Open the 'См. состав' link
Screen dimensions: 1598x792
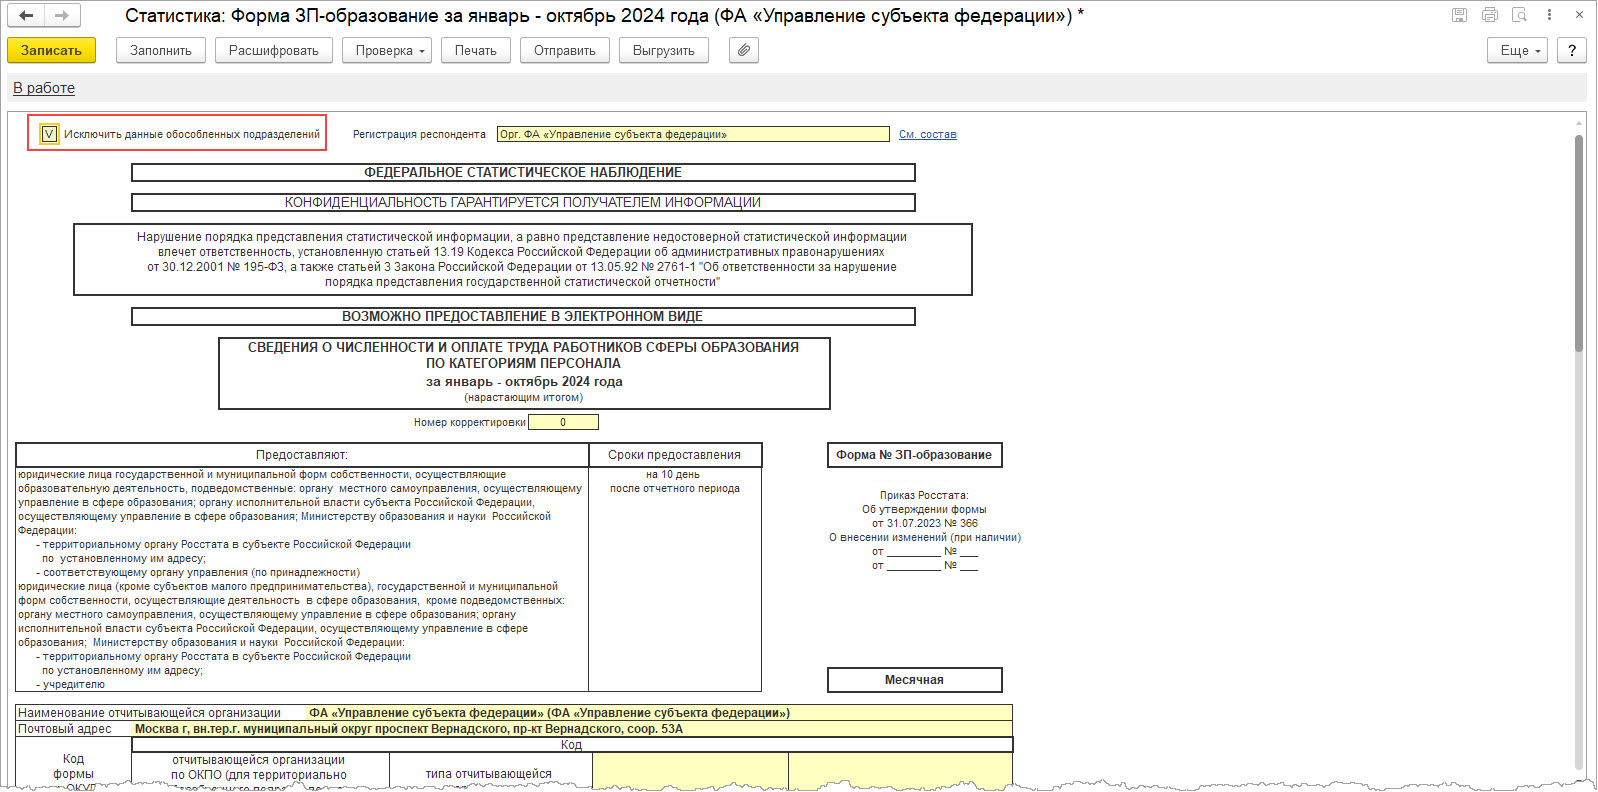point(927,134)
